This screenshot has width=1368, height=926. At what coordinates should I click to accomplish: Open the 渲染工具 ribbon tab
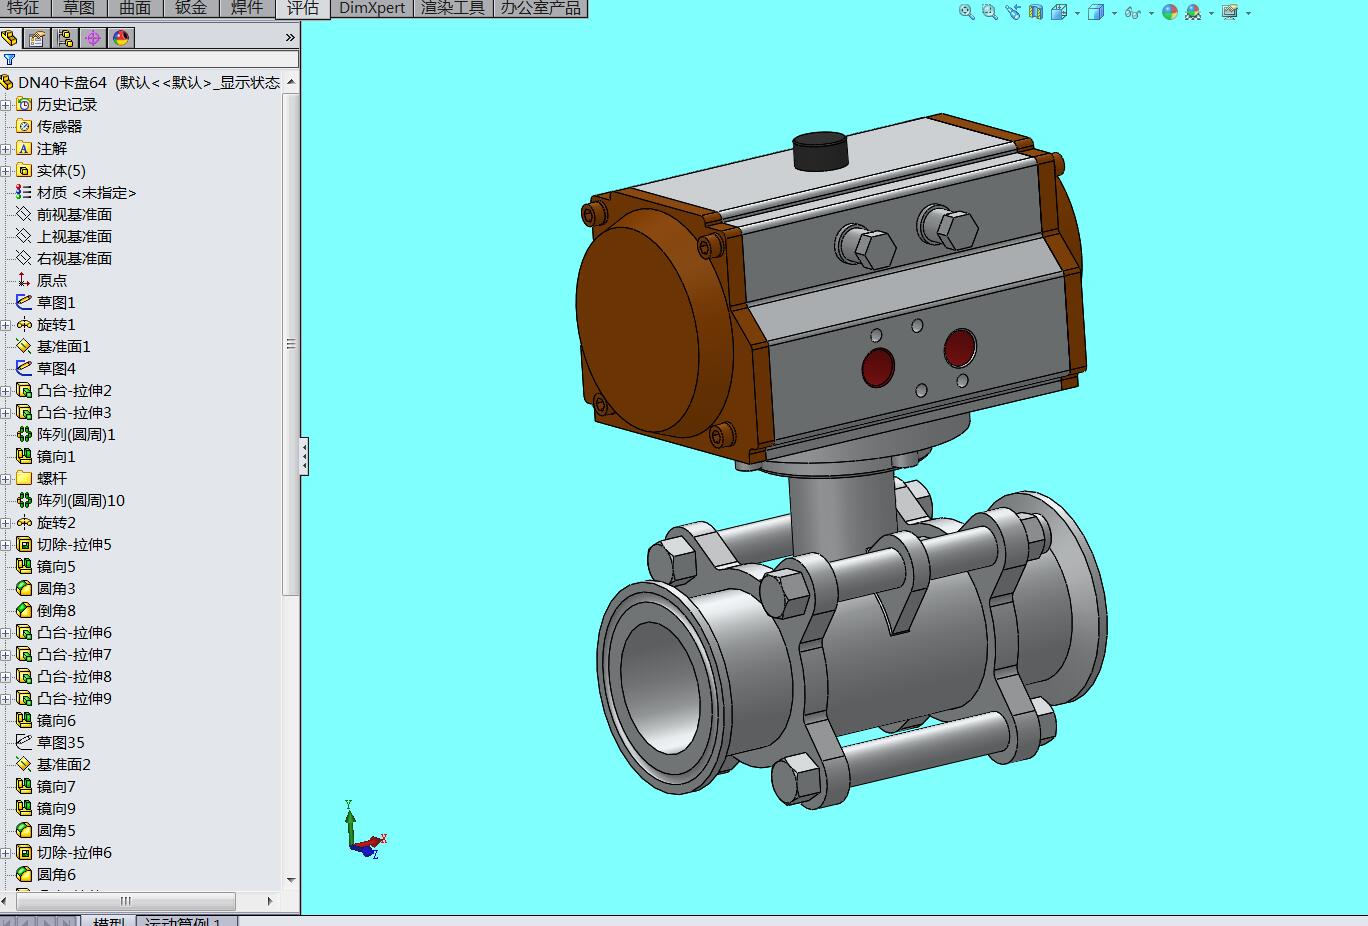click(452, 8)
